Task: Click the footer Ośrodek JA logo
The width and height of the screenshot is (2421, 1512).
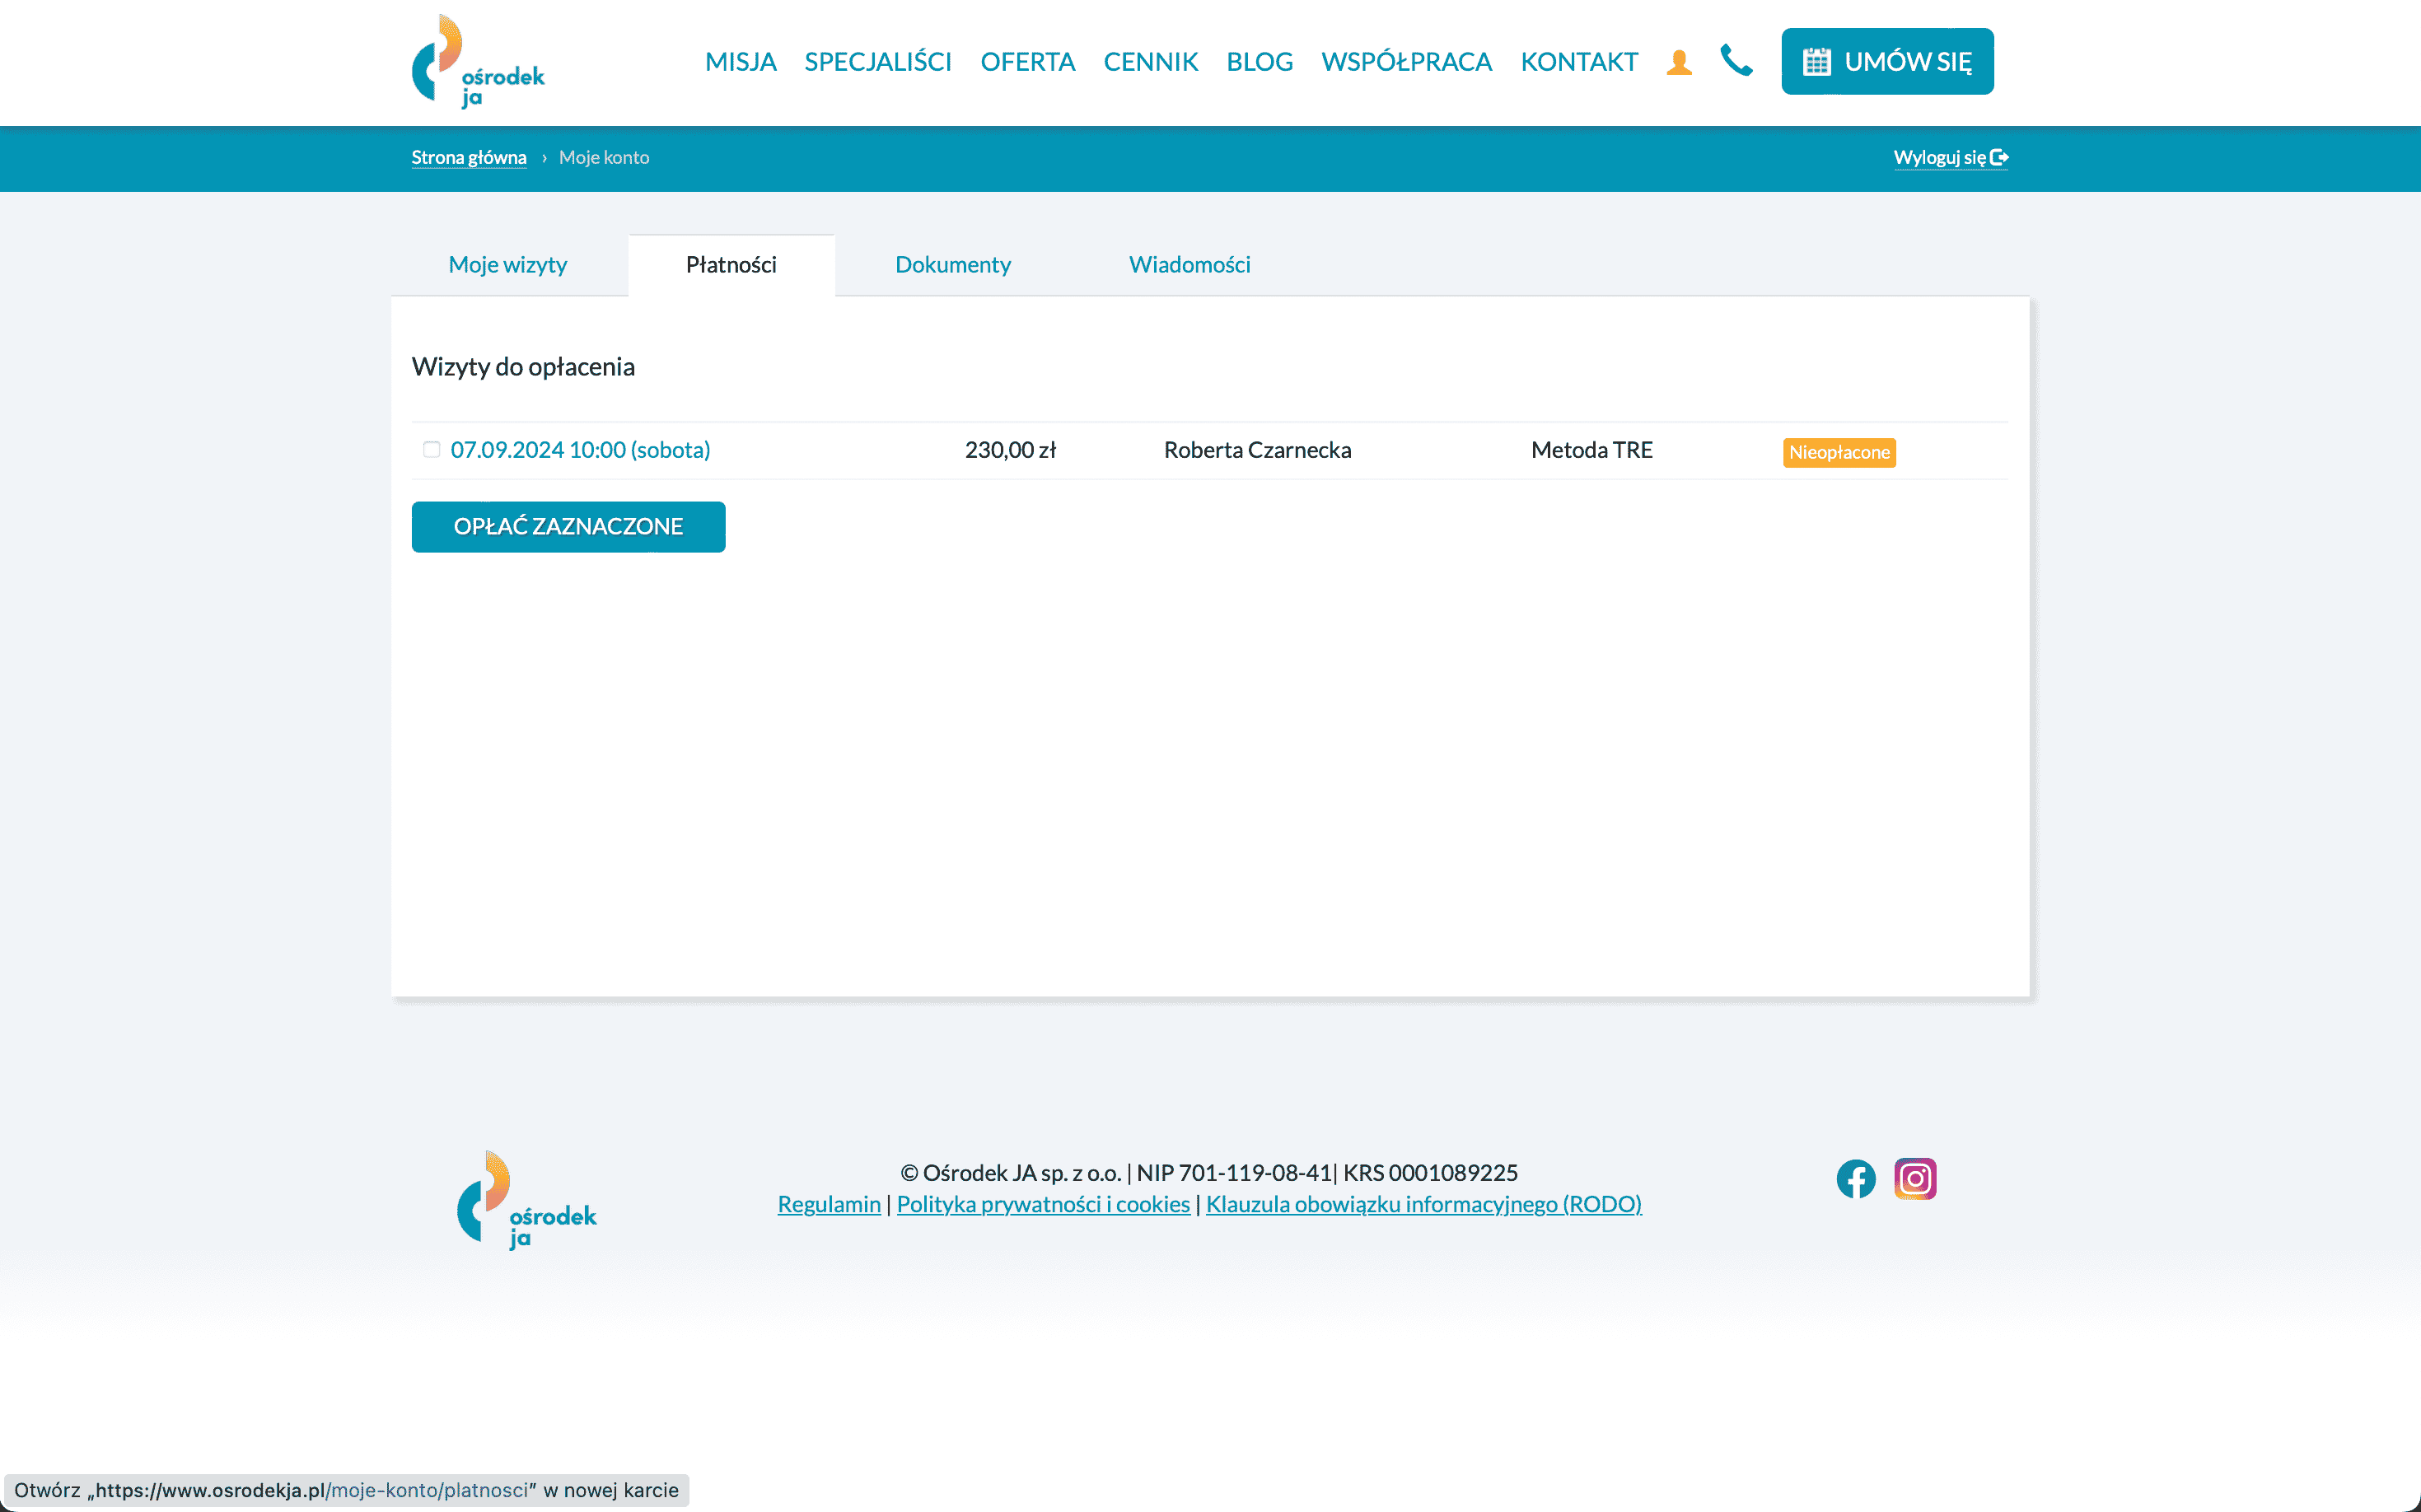Action: tap(526, 1200)
